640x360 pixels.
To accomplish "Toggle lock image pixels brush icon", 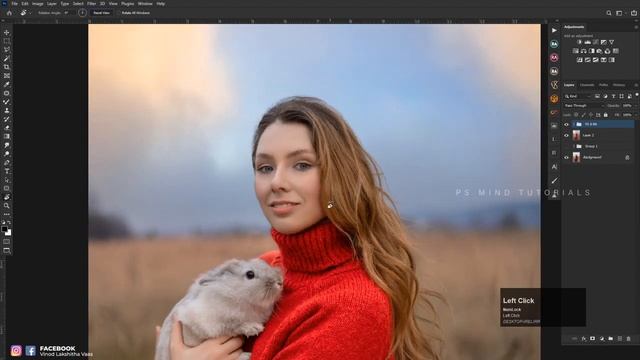I will pos(584,115).
